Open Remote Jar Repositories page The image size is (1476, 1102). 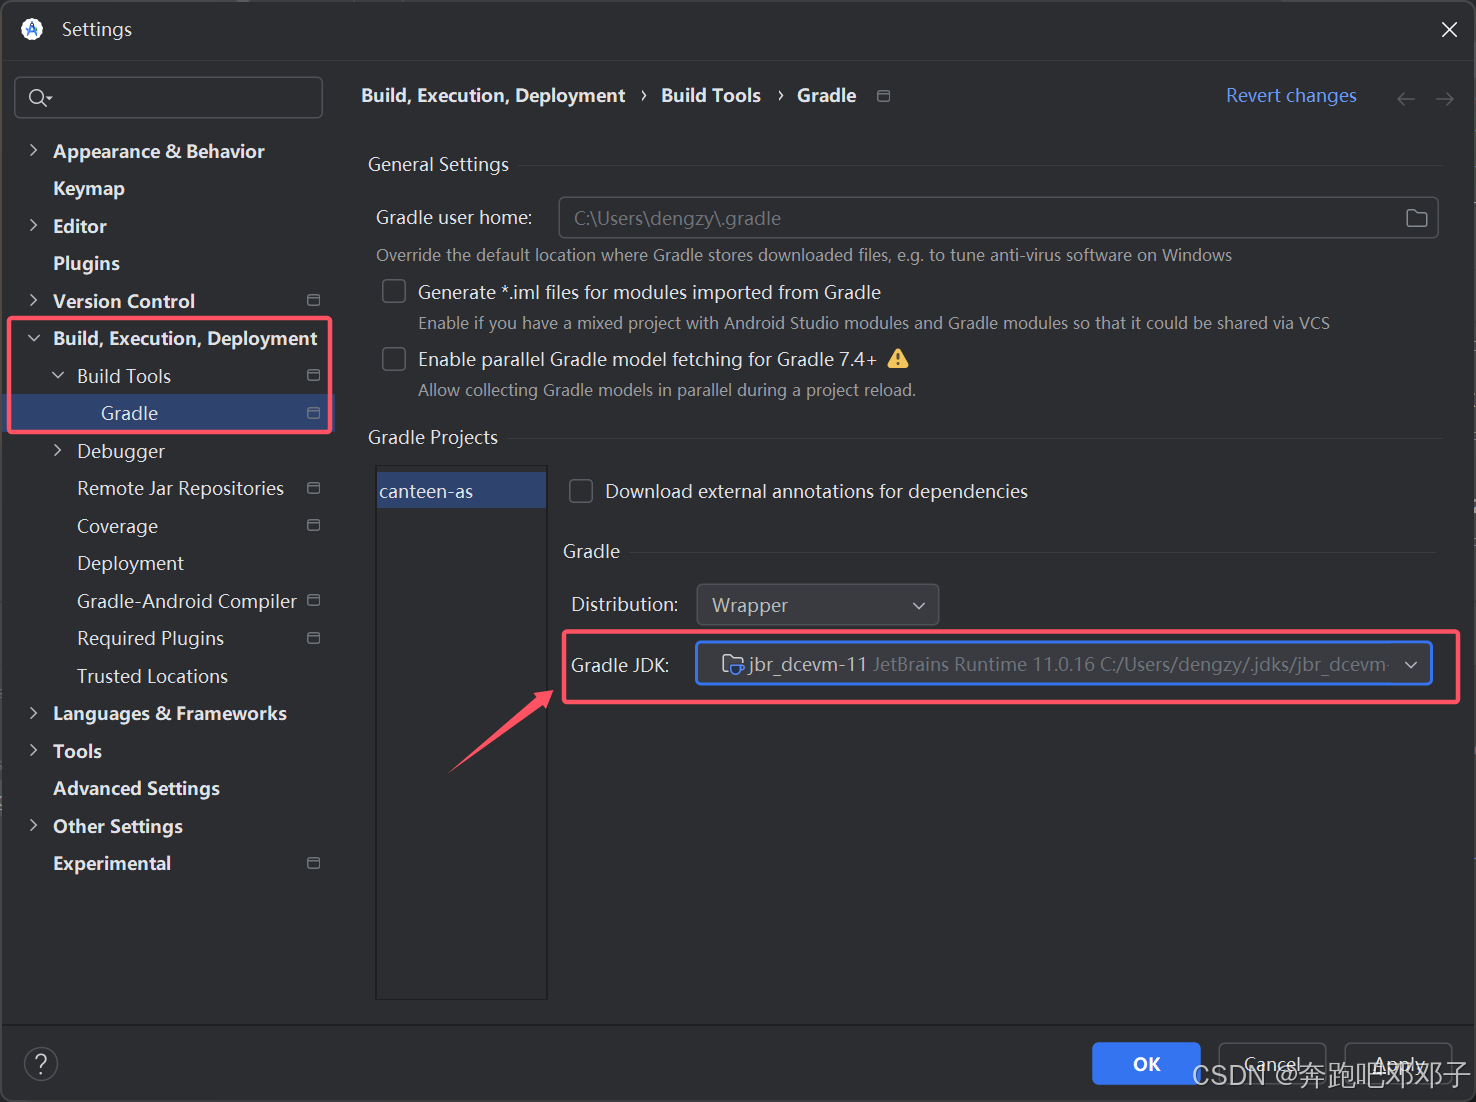click(x=180, y=488)
